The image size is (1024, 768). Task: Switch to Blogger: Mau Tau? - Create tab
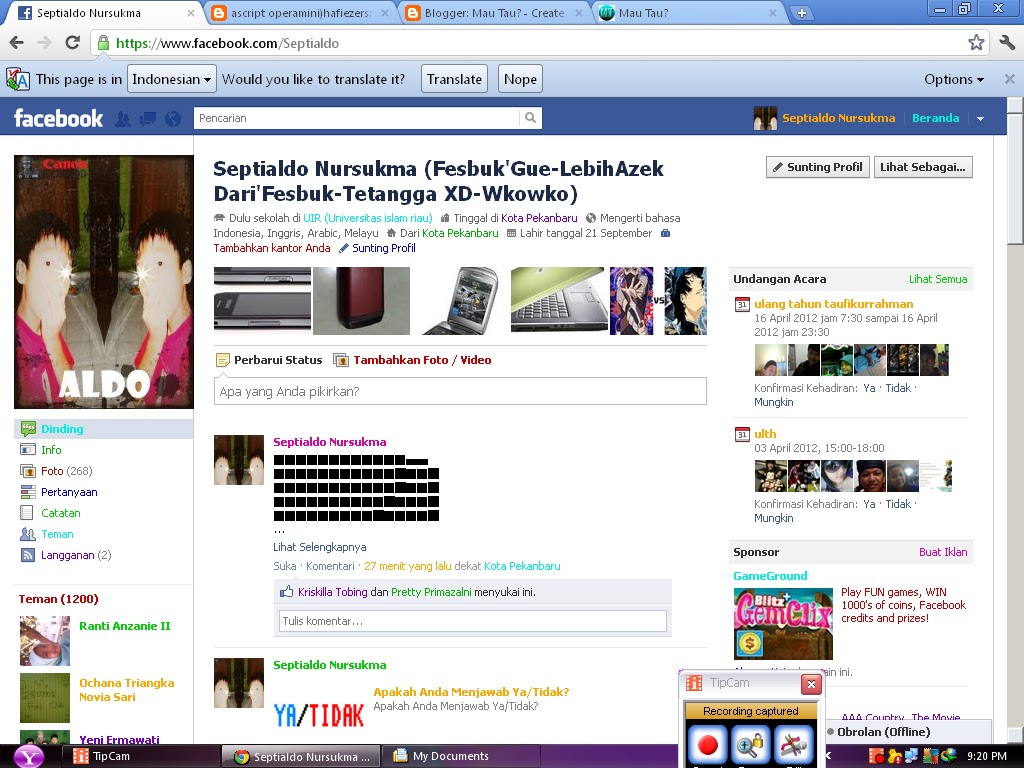click(494, 13)
